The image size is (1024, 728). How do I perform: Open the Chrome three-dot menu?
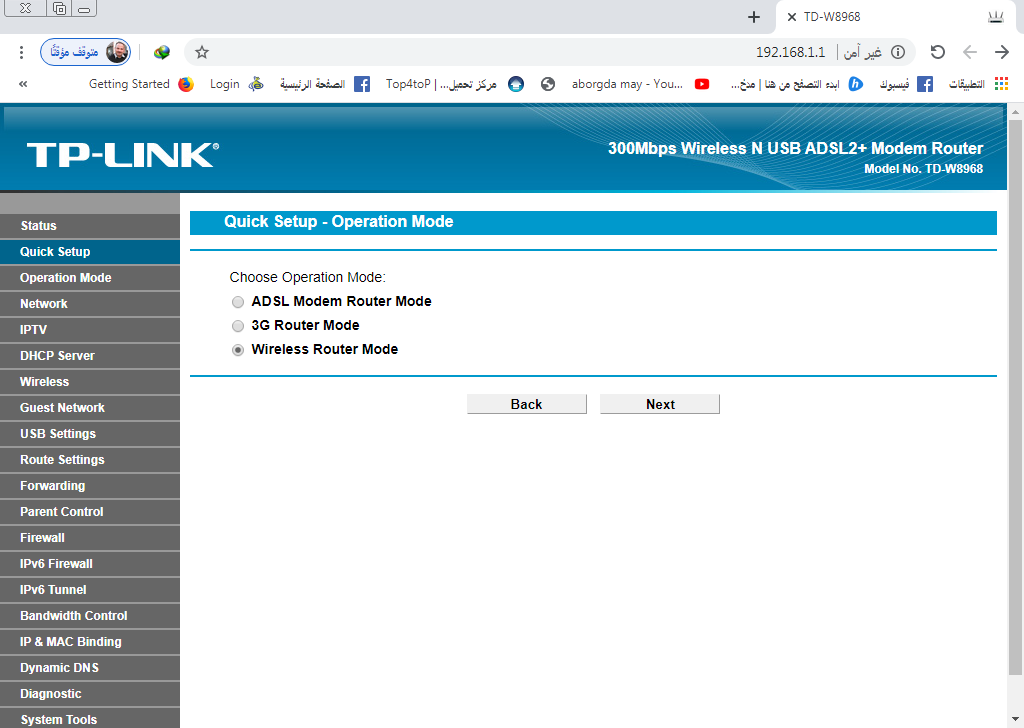[21, 52]
